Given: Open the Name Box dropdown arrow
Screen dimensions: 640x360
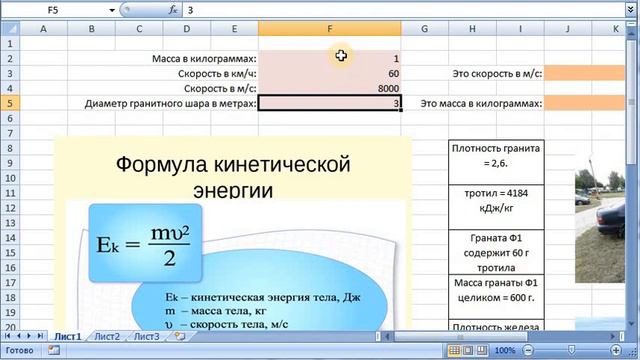Looking at the screenshot, I should (112, 10).
